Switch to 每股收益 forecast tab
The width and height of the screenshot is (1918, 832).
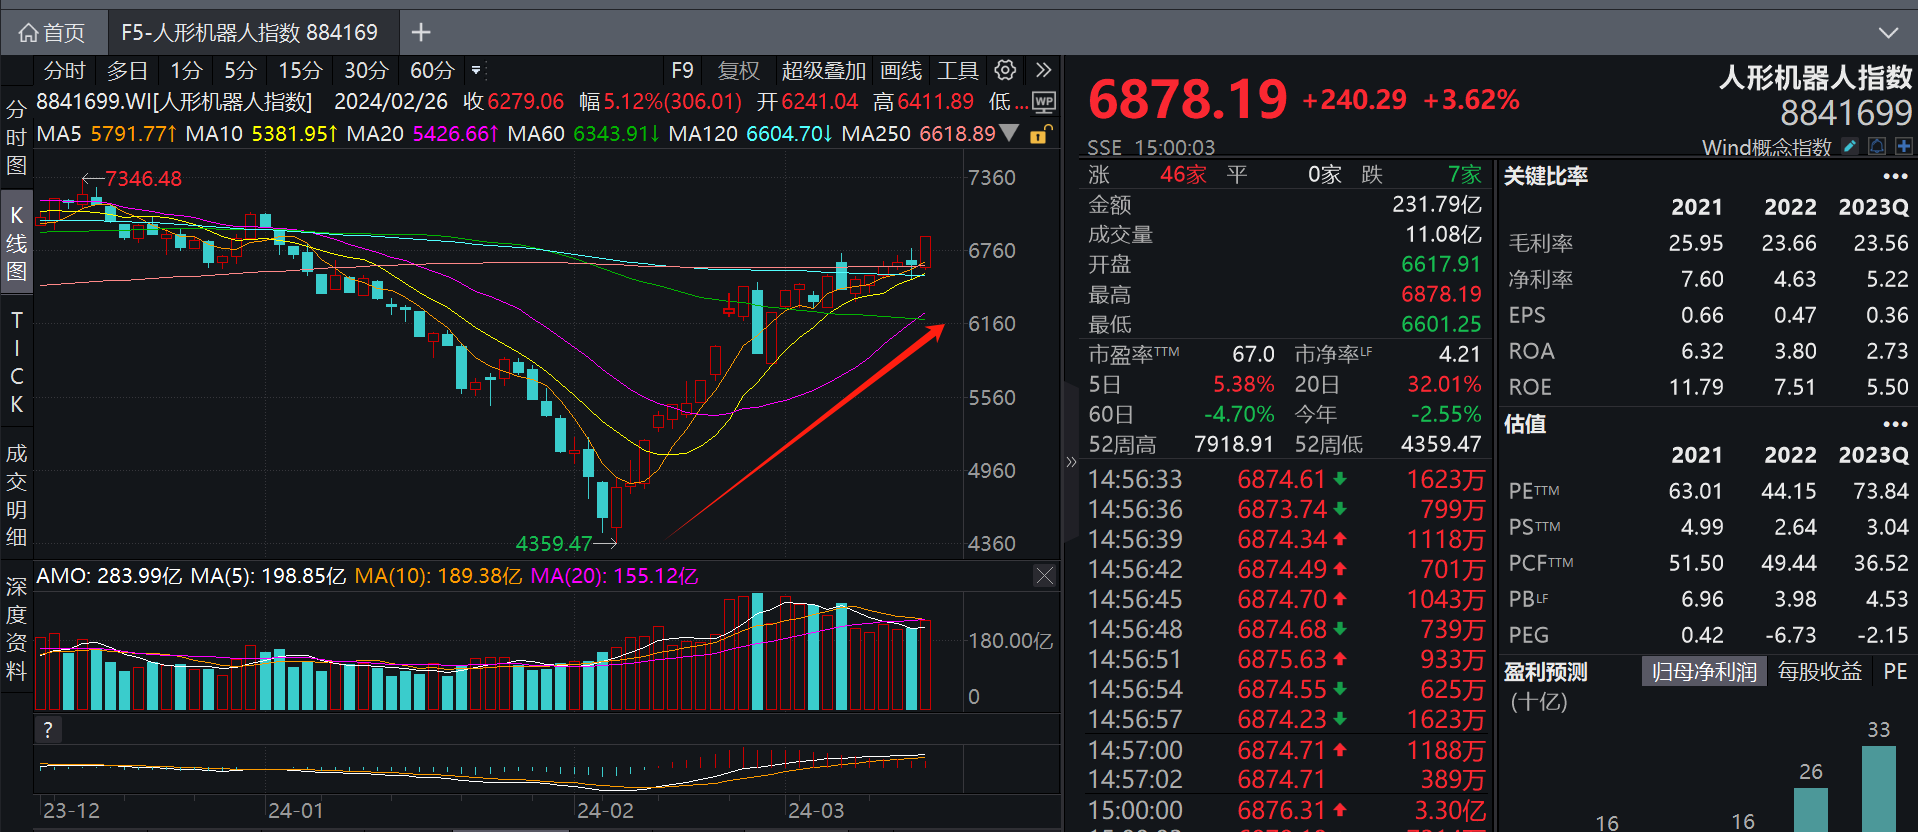1820,672
